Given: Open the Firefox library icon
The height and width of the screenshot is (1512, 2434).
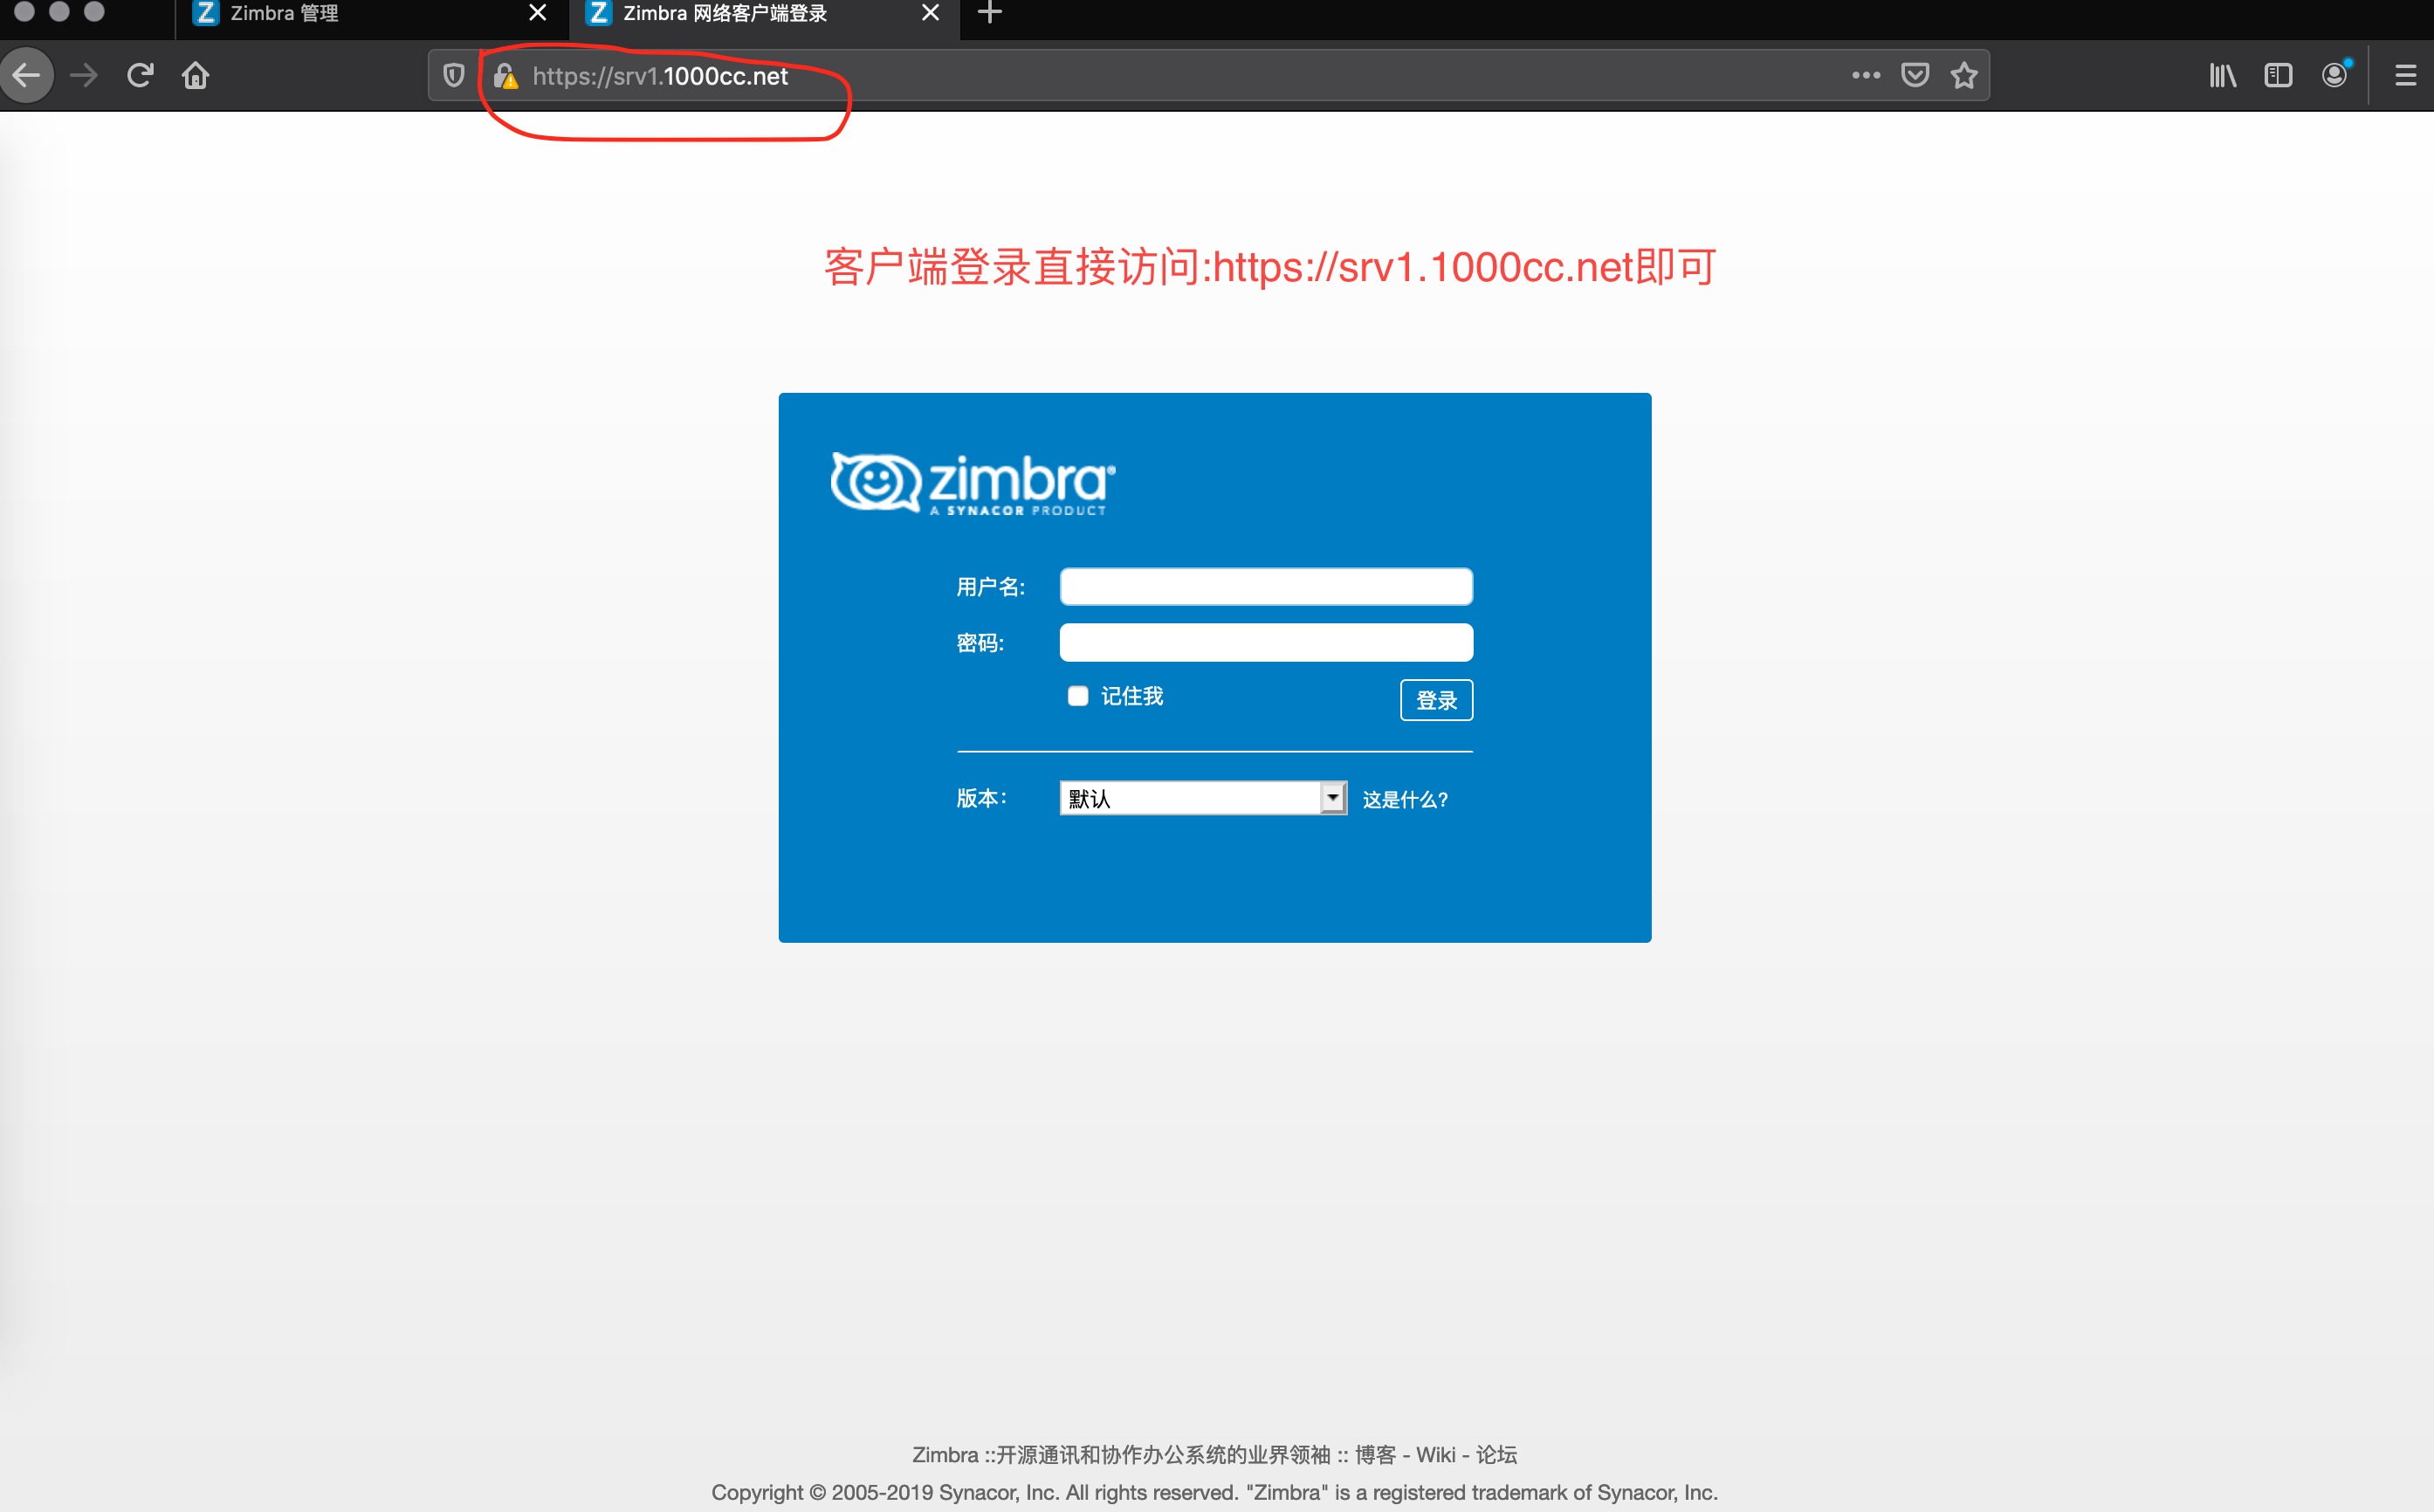Looking at the screenshot, I should (x=2222, y=75).
